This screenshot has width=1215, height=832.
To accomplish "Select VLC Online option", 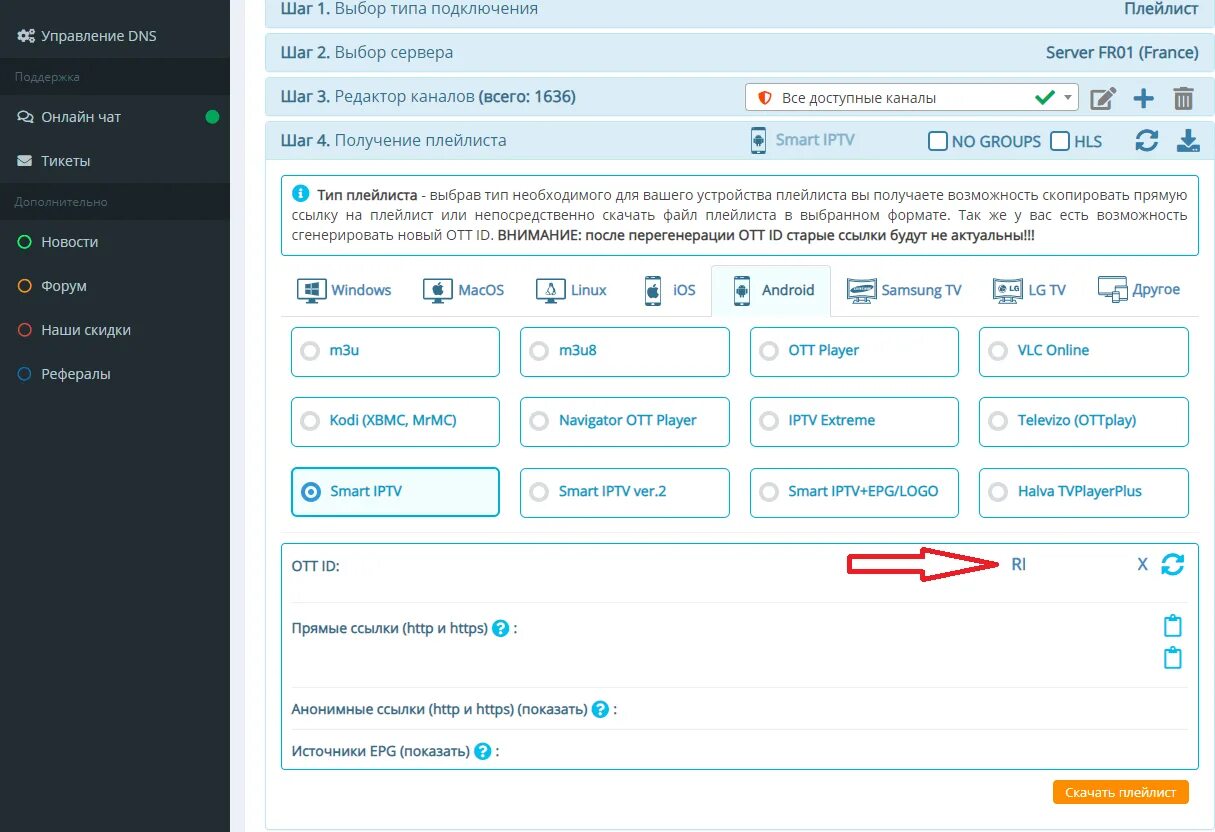I will 1084,351.
